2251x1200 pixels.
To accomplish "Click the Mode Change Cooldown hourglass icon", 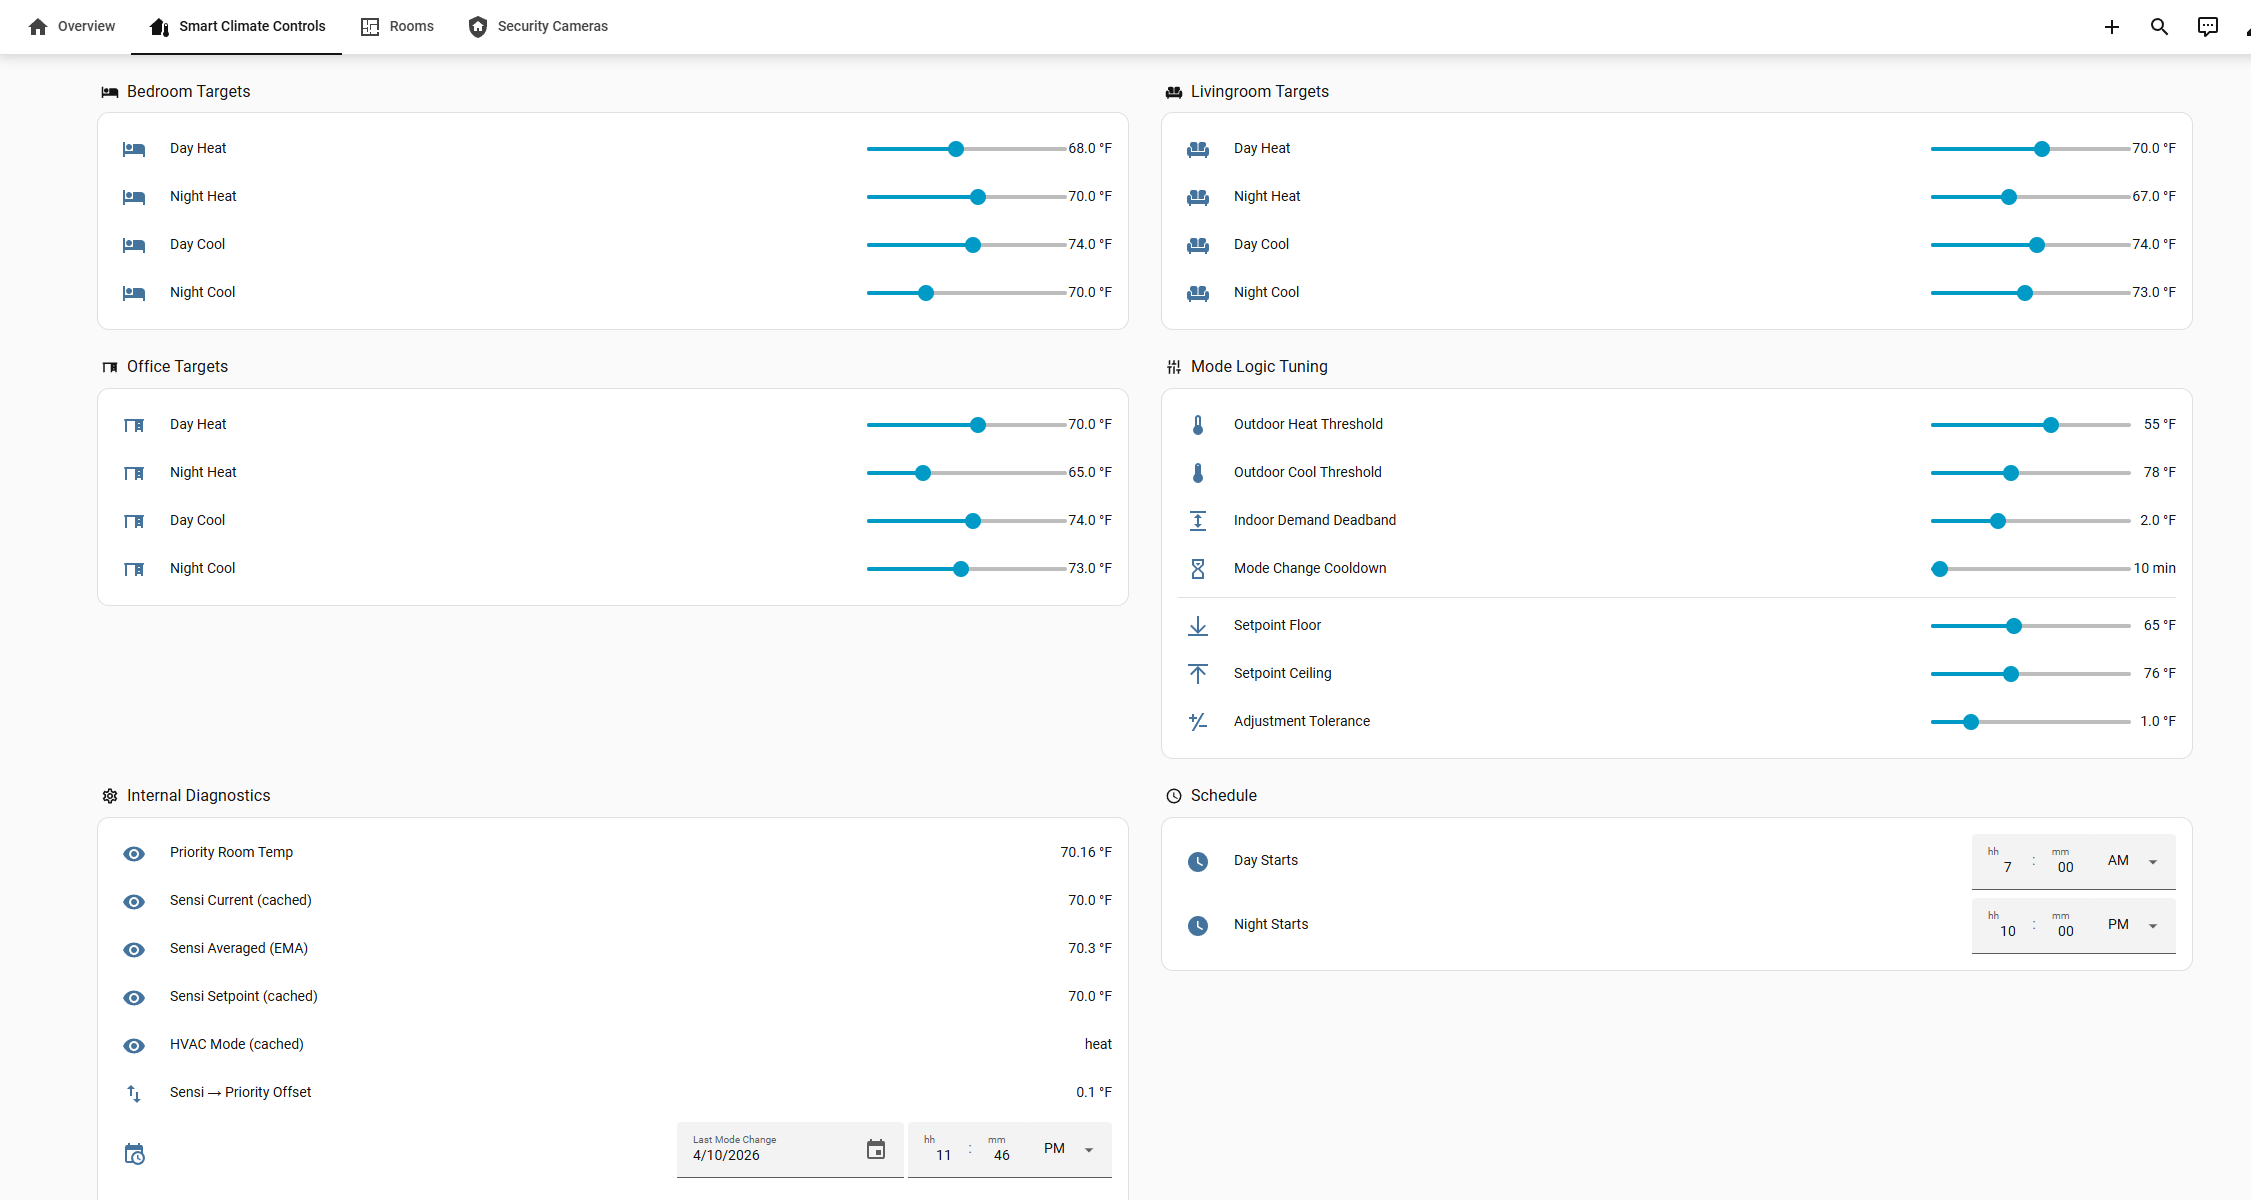I will [x=1197, y=569].
